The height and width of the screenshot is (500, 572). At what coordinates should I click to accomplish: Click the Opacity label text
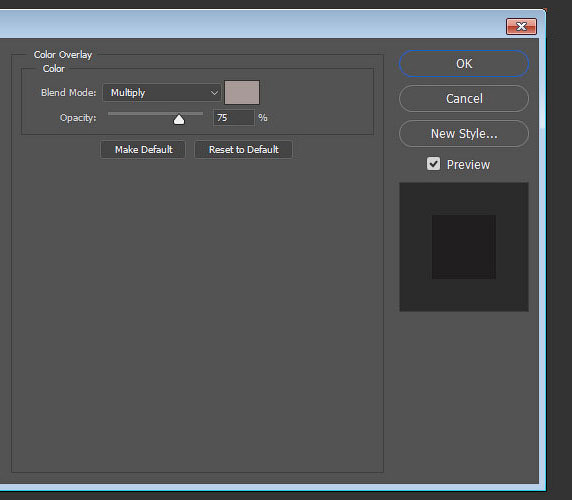78,118
